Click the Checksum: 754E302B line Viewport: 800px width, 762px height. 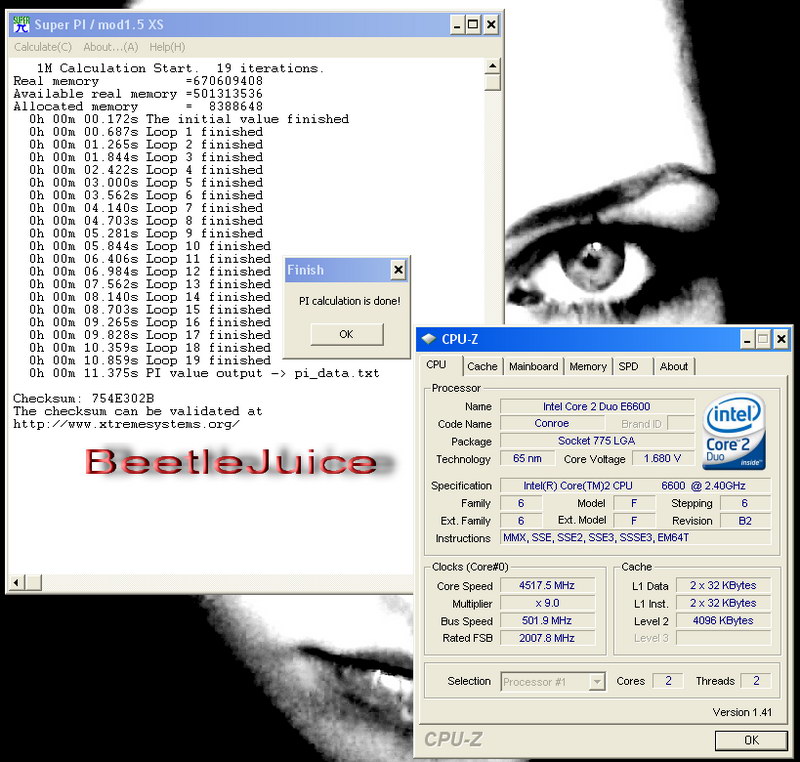click(x=84, y=398)
